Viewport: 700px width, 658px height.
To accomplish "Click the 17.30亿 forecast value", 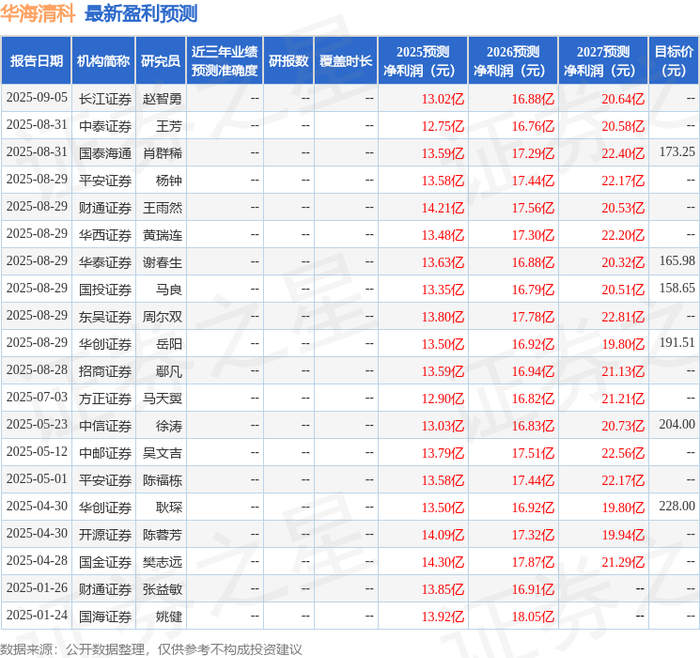I will 533,235.
